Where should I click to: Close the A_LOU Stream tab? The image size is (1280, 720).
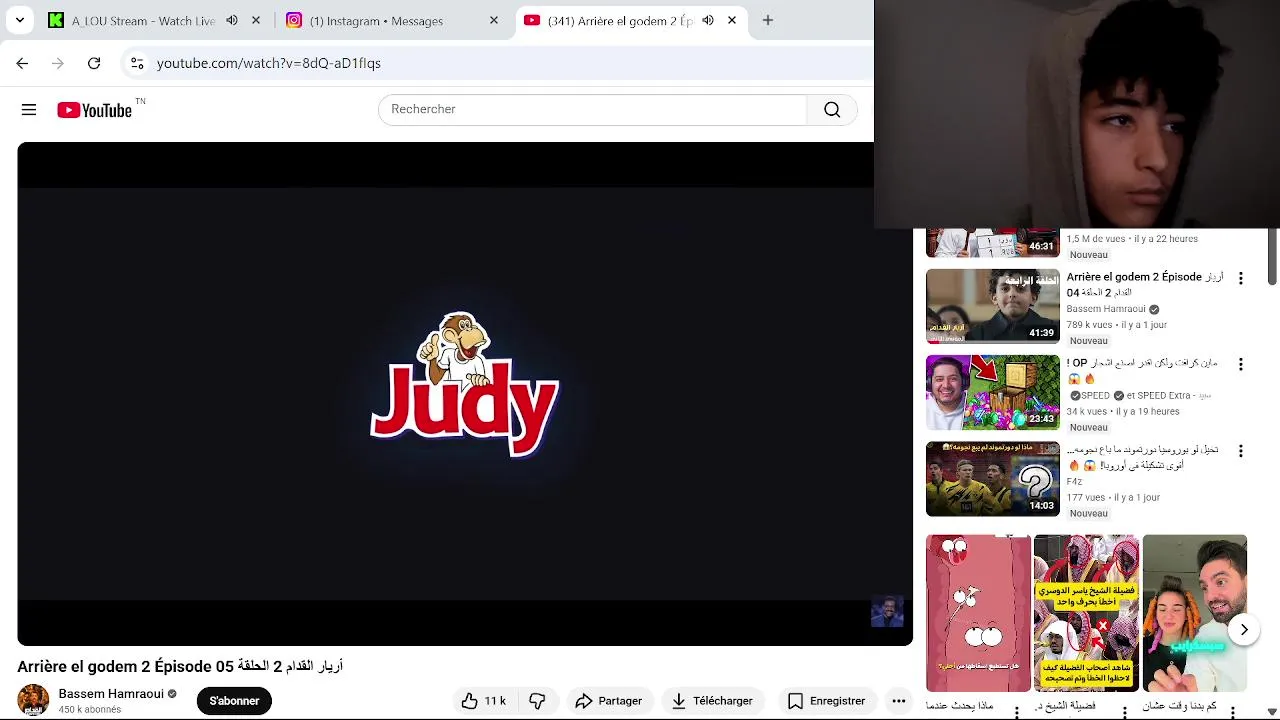[256, 20]
